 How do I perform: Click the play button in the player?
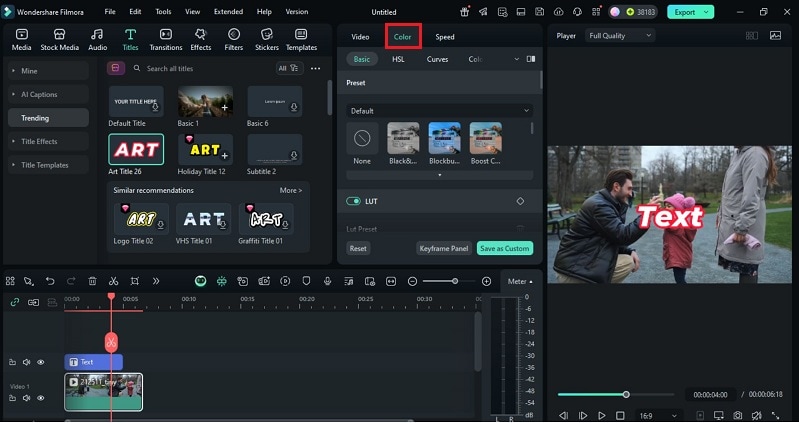(x=601, y=415)
